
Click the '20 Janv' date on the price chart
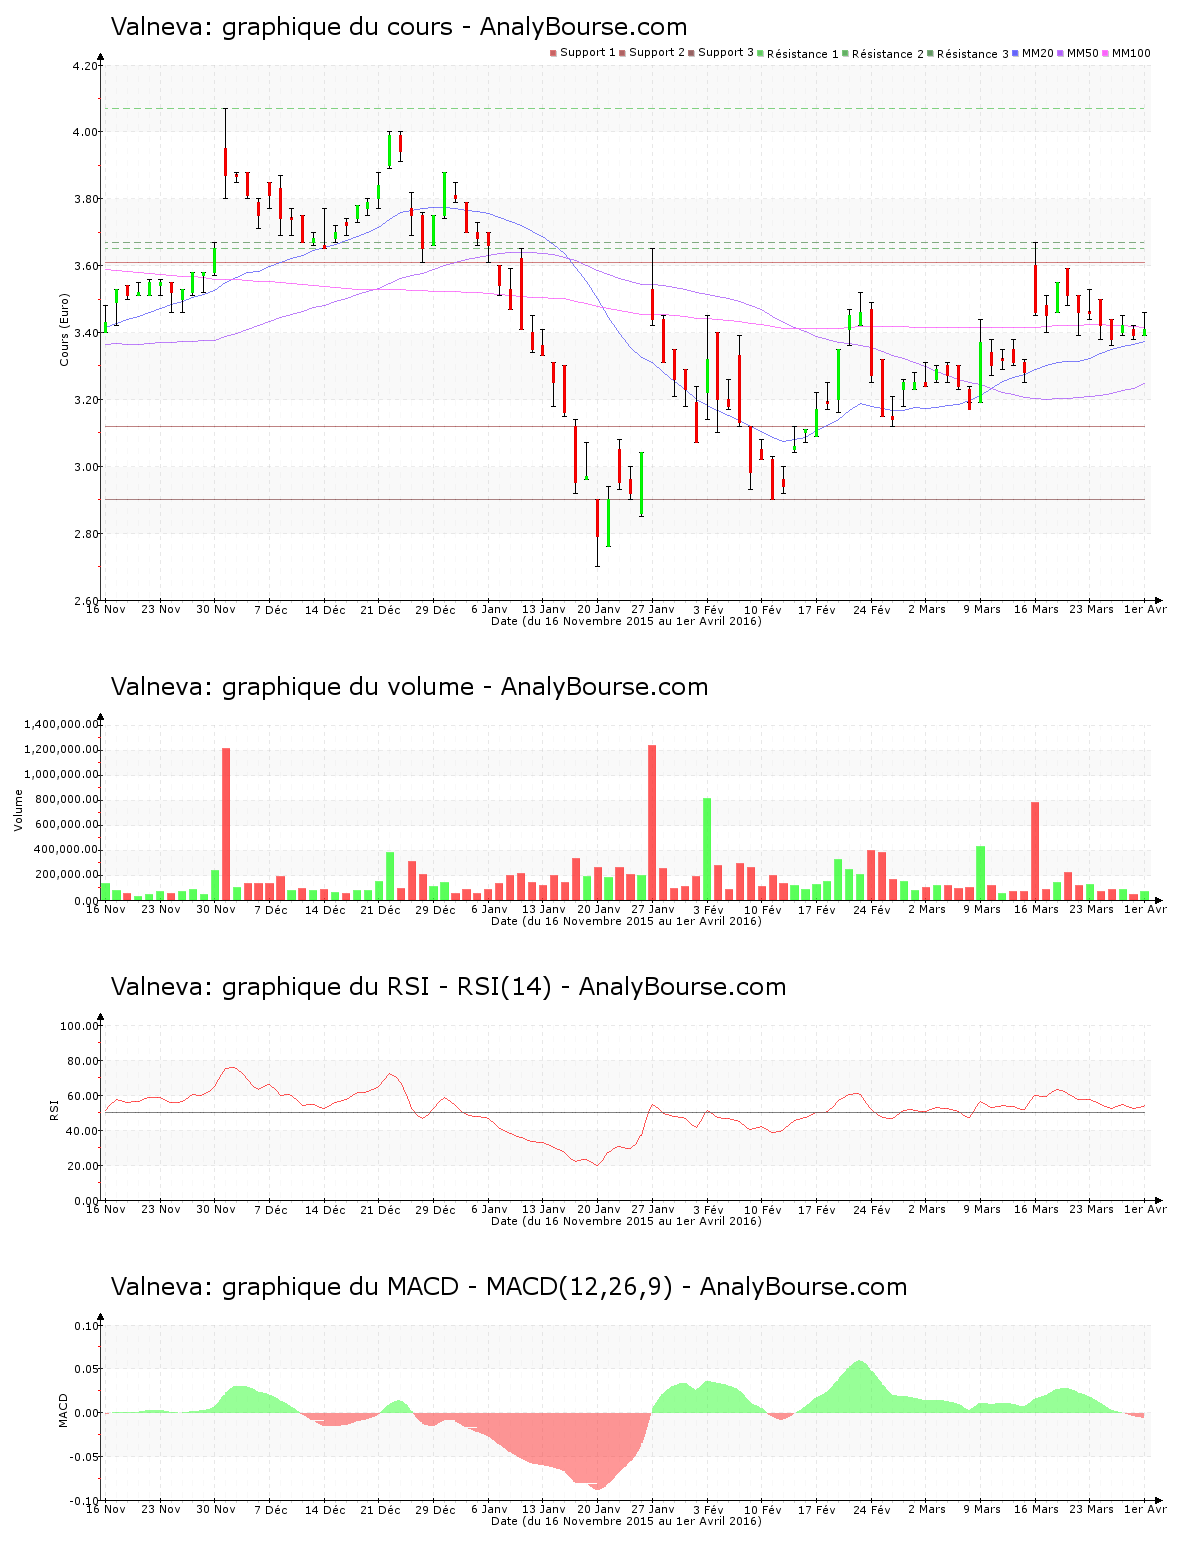tap(599, 610)
